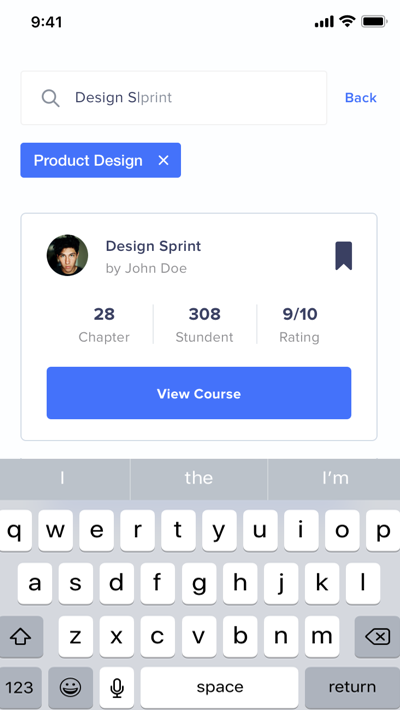Click the search magnifier icon
Screen dimensions: 400x710
(x=50, y=98)
